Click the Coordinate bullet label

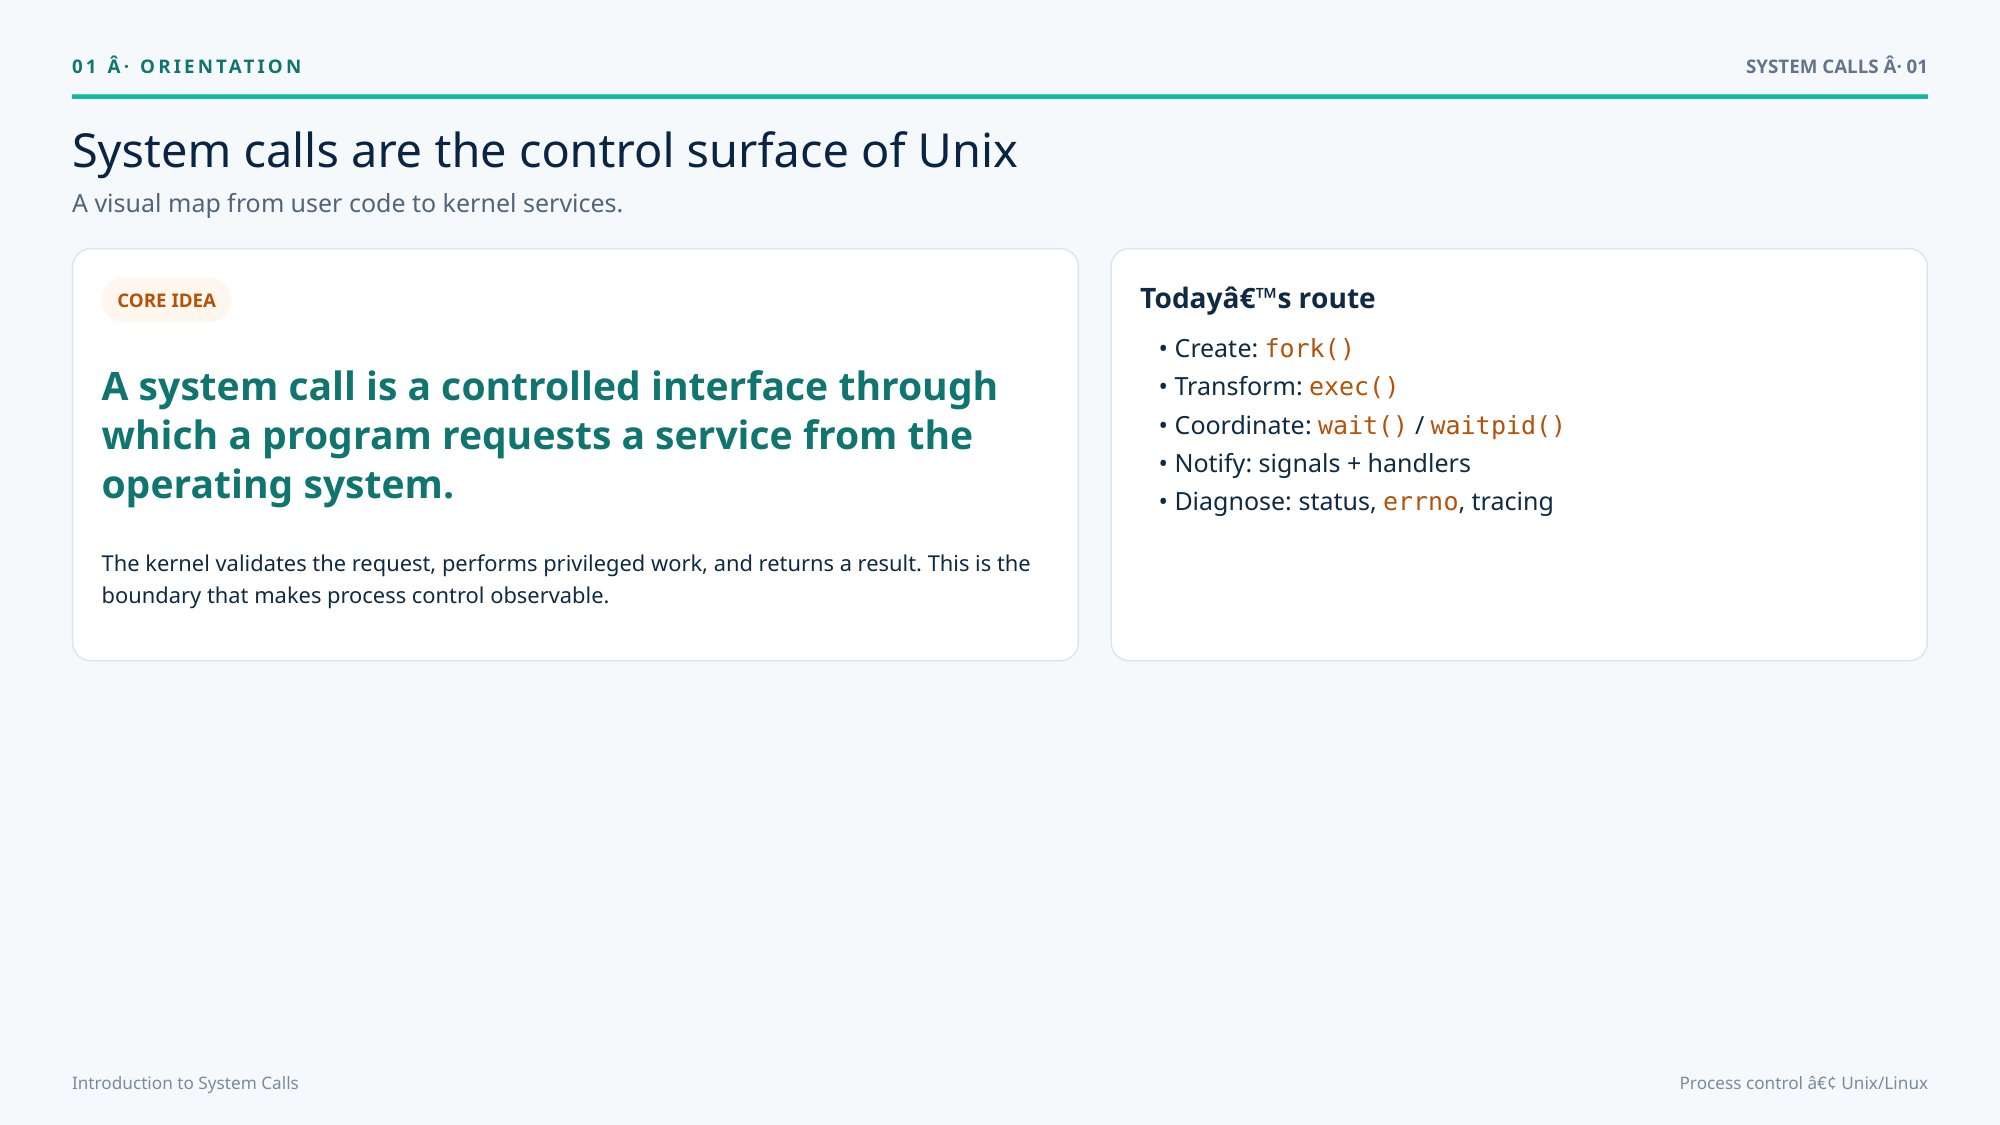[x=1243, y=425]
